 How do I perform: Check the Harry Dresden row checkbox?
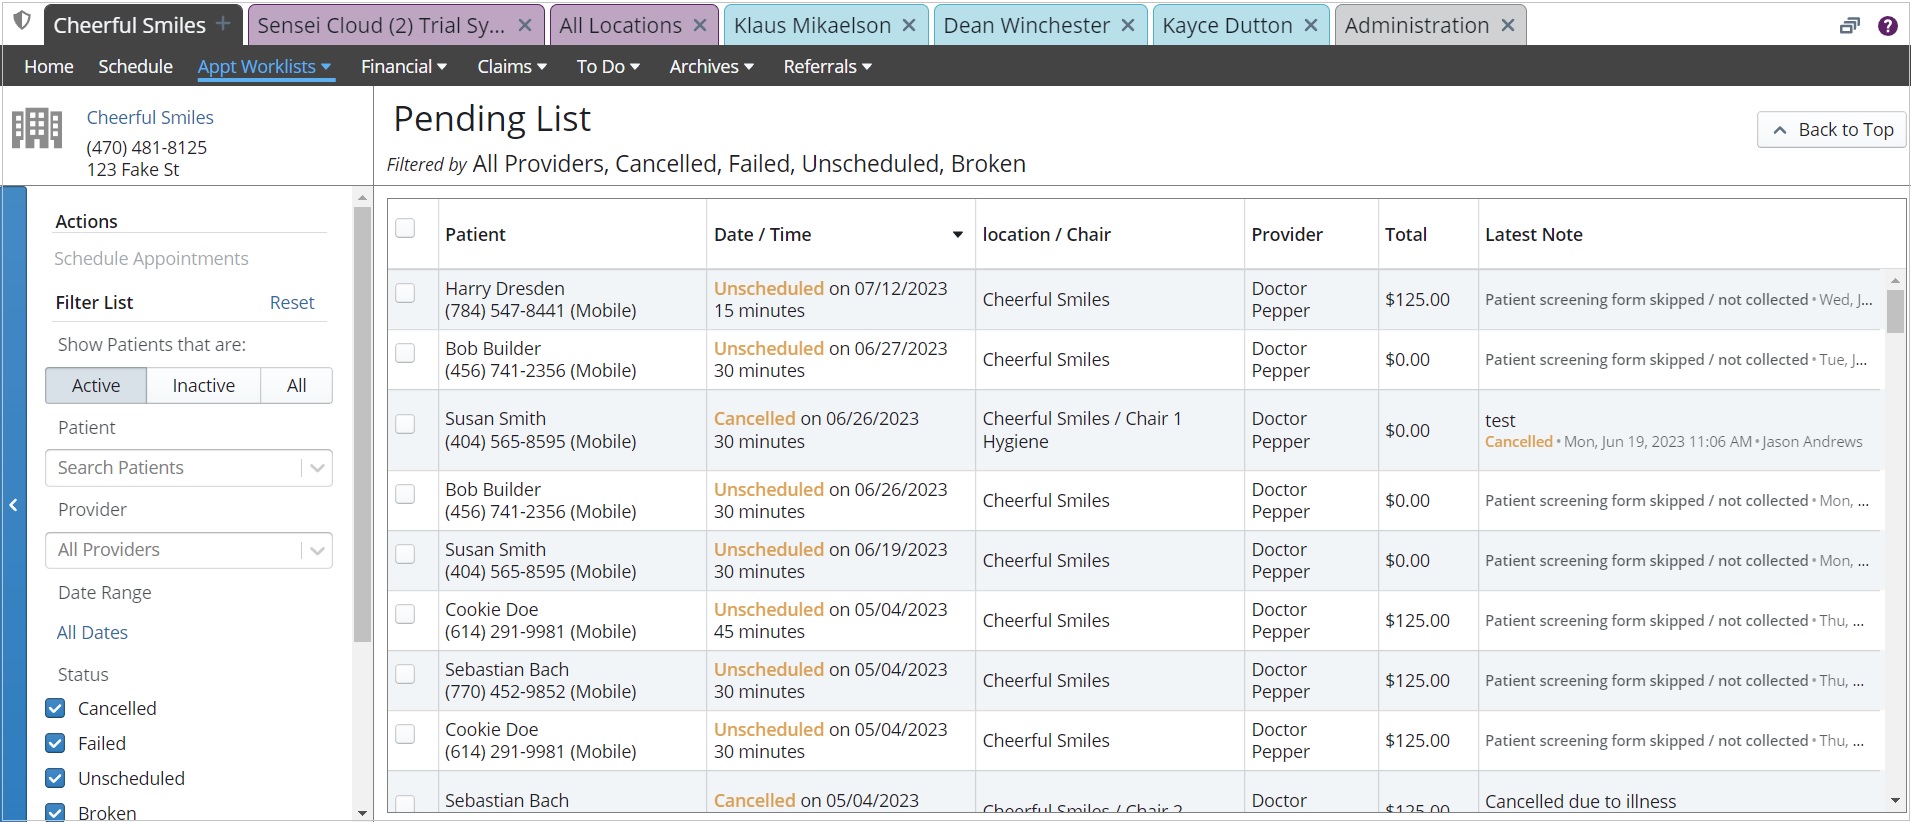405,293
